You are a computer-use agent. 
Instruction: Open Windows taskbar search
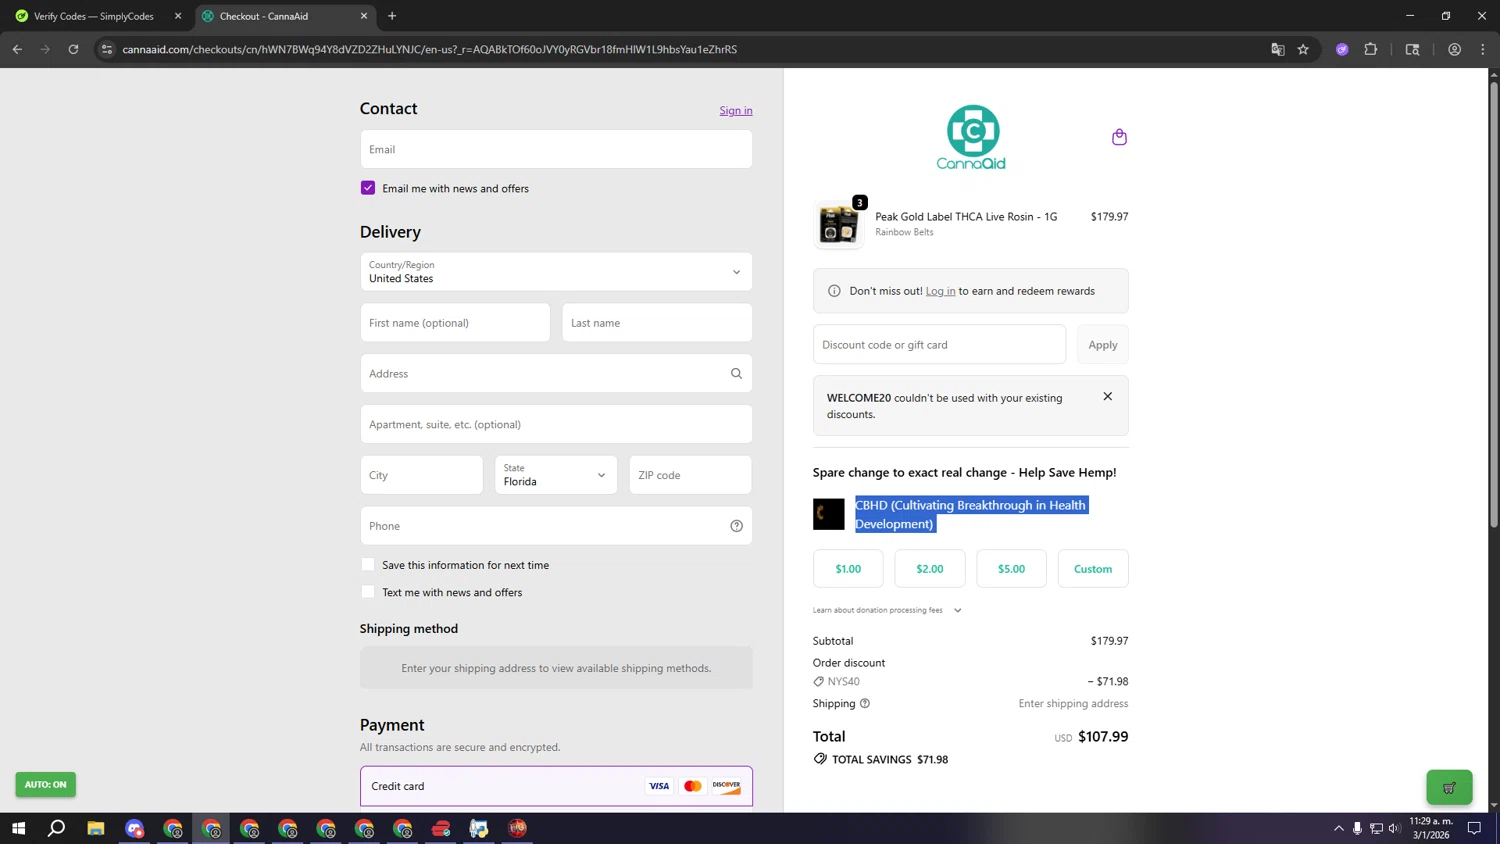pyautogui.click(x=57, y=828)
